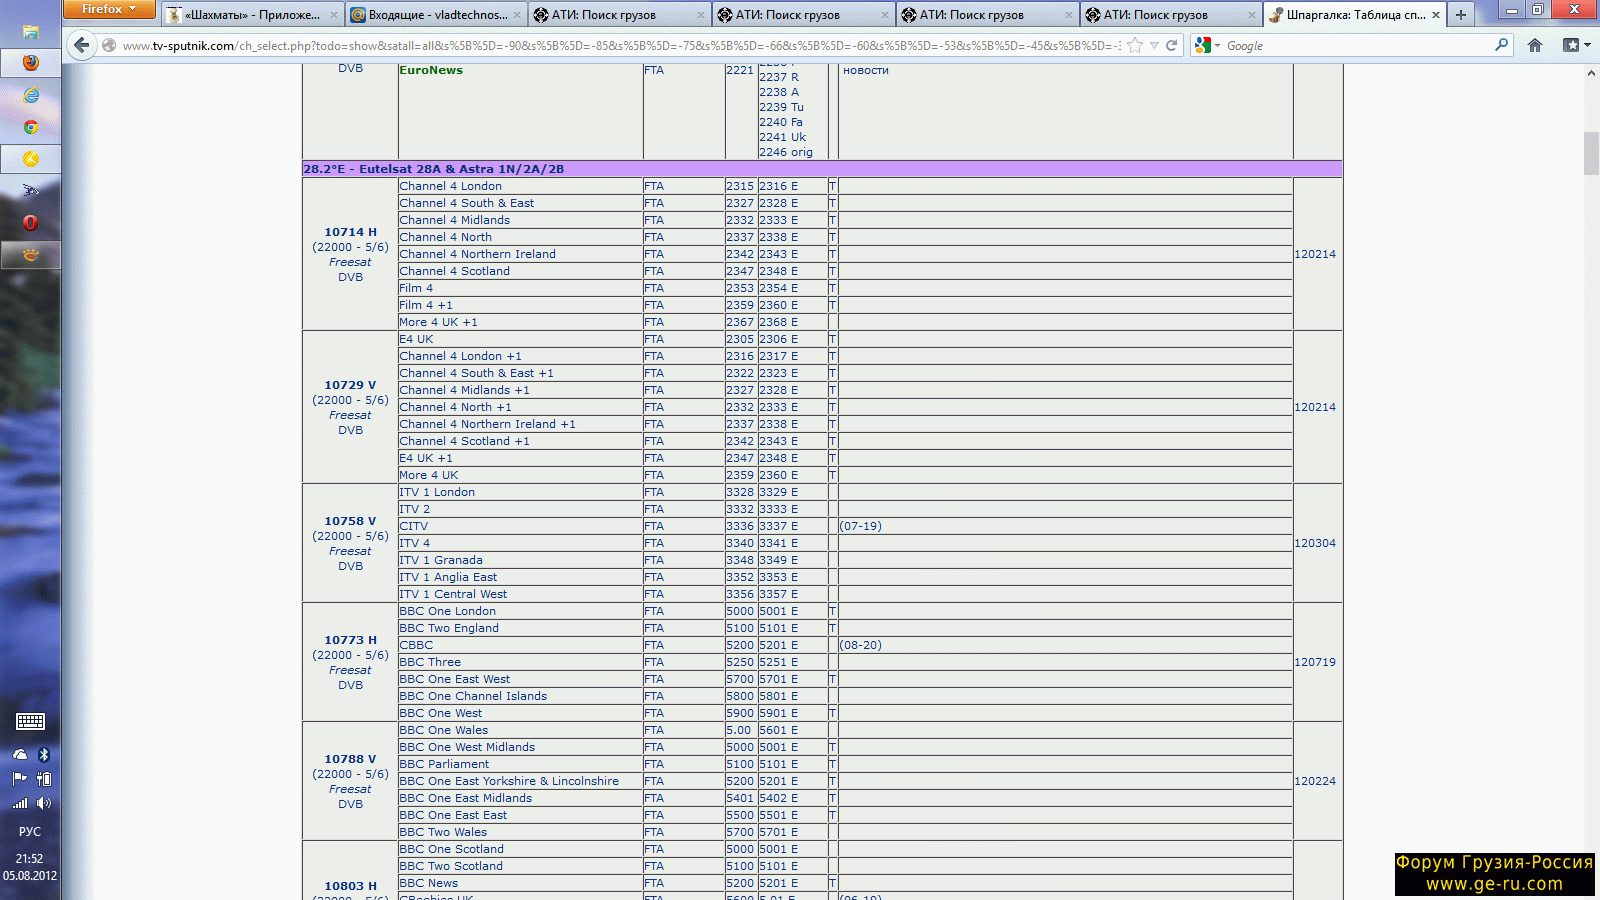Open the search engine selector dropdown

tap(1207, 45)
